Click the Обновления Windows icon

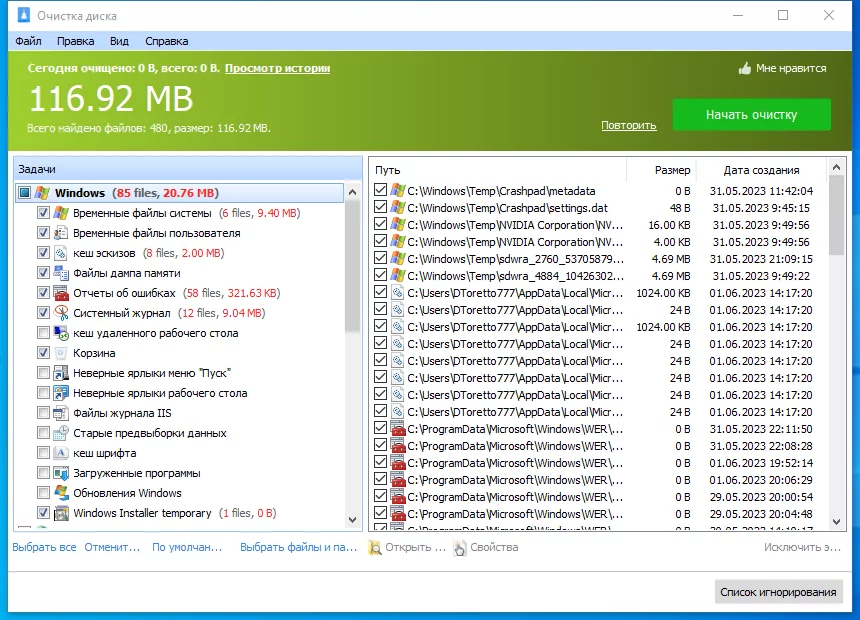(61, 493)
